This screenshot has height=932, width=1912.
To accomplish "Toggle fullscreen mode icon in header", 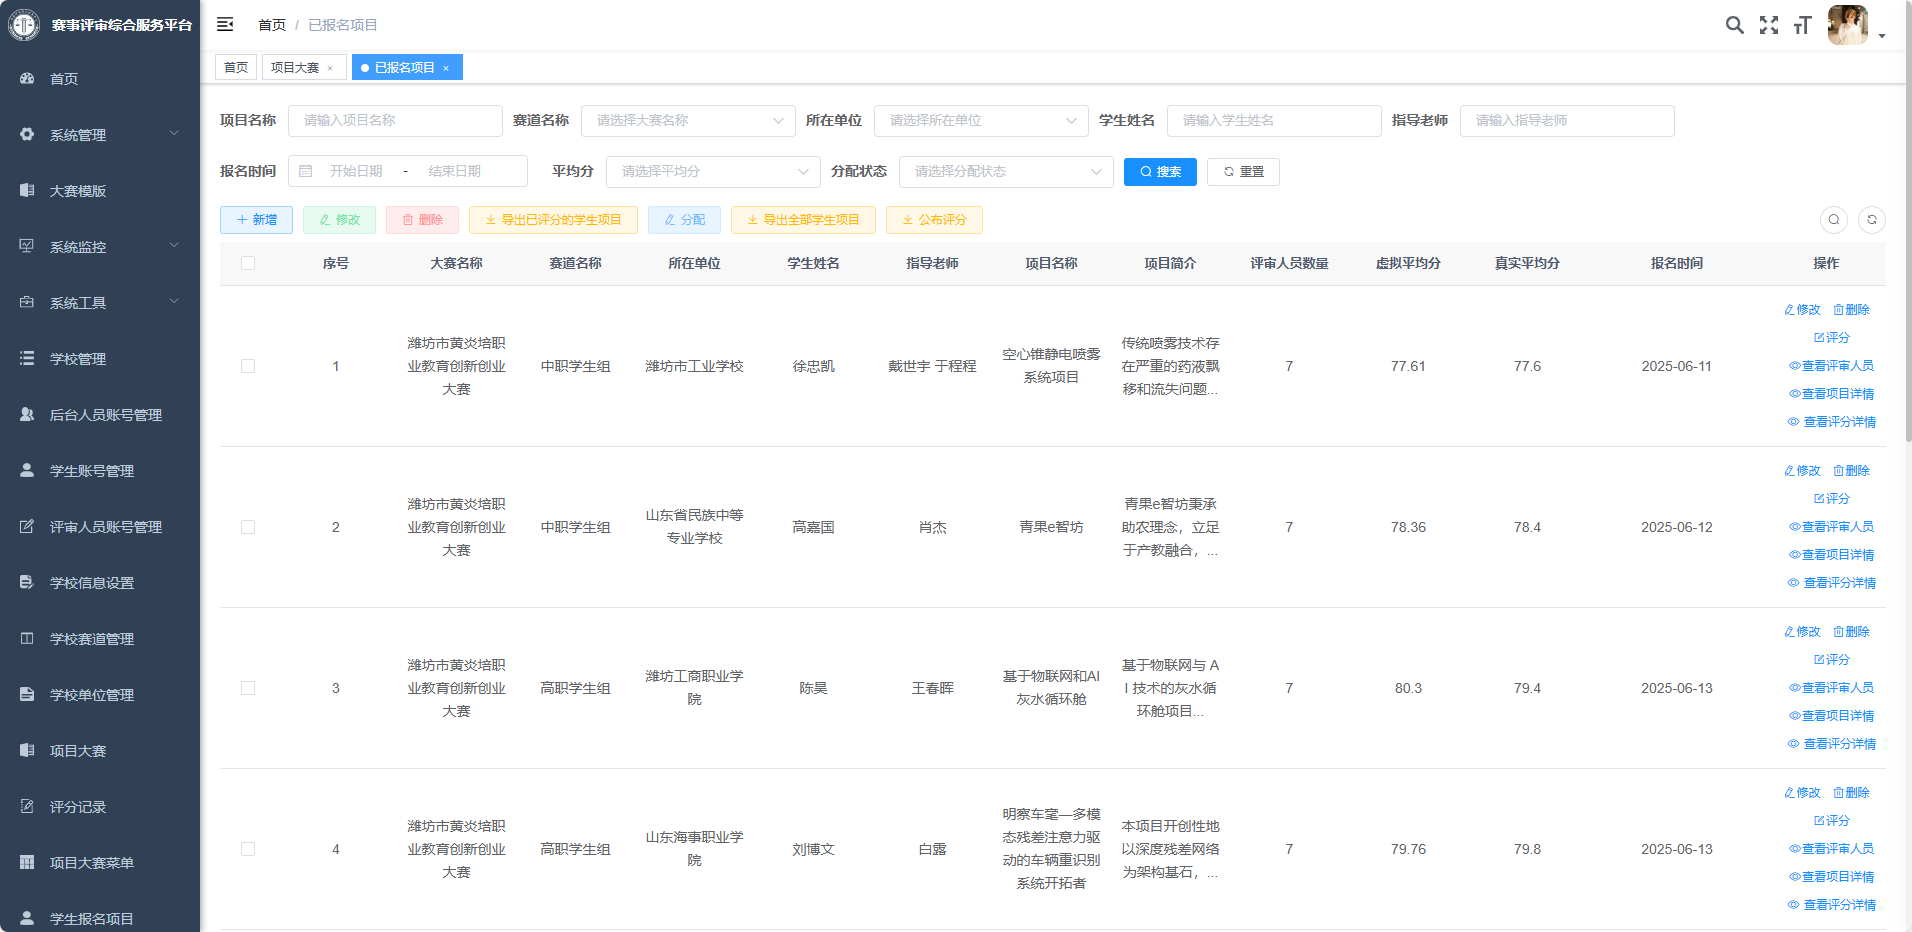I will [1768, 25].
